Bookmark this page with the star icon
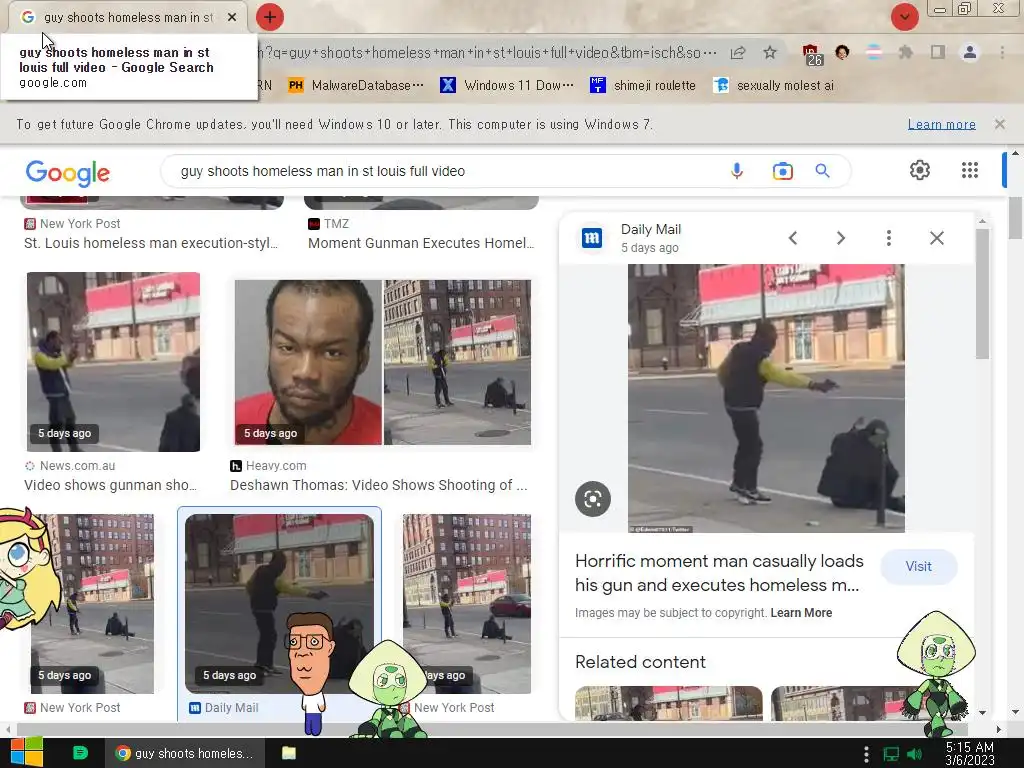The width and height of the screenshot is (1024, 768). (770, 53)
